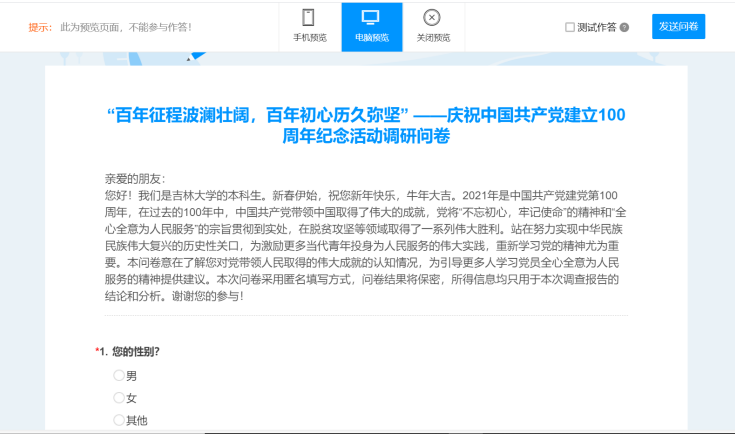This screenshot has height=435, width=735.
Task: Choose the 女 radio option
Action: coord(119,397)
